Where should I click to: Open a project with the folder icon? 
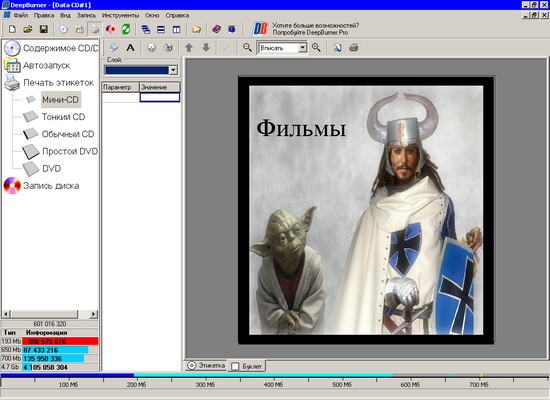tap(28, 29)
